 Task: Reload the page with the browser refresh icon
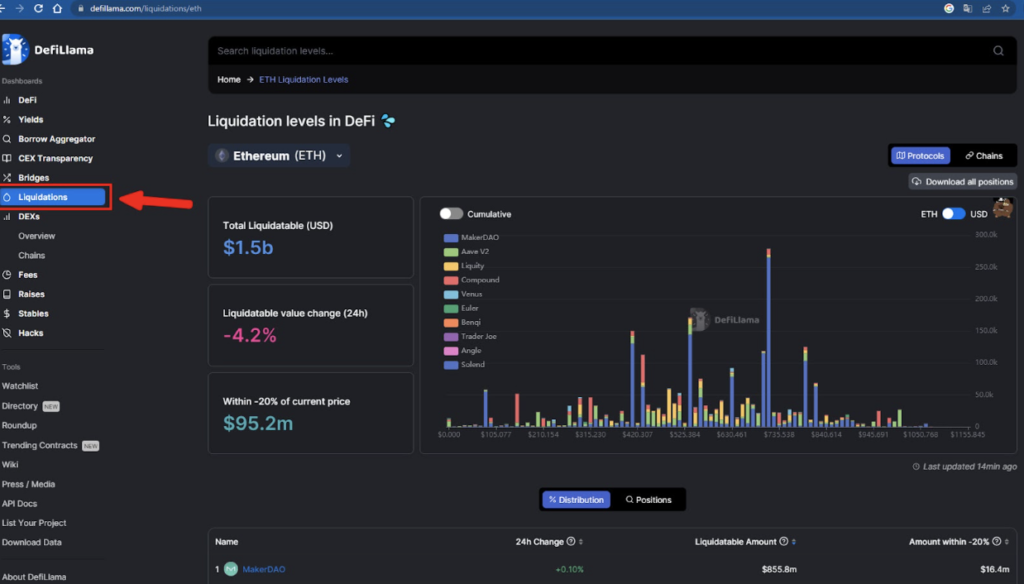coord(38,8)
